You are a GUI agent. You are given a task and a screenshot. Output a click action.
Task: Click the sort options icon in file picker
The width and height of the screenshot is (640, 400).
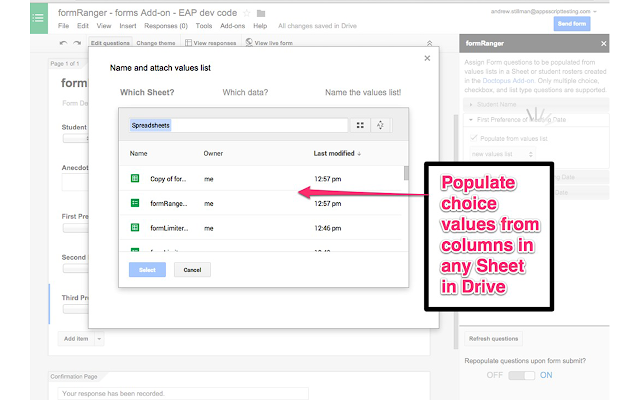click(380, 125)
